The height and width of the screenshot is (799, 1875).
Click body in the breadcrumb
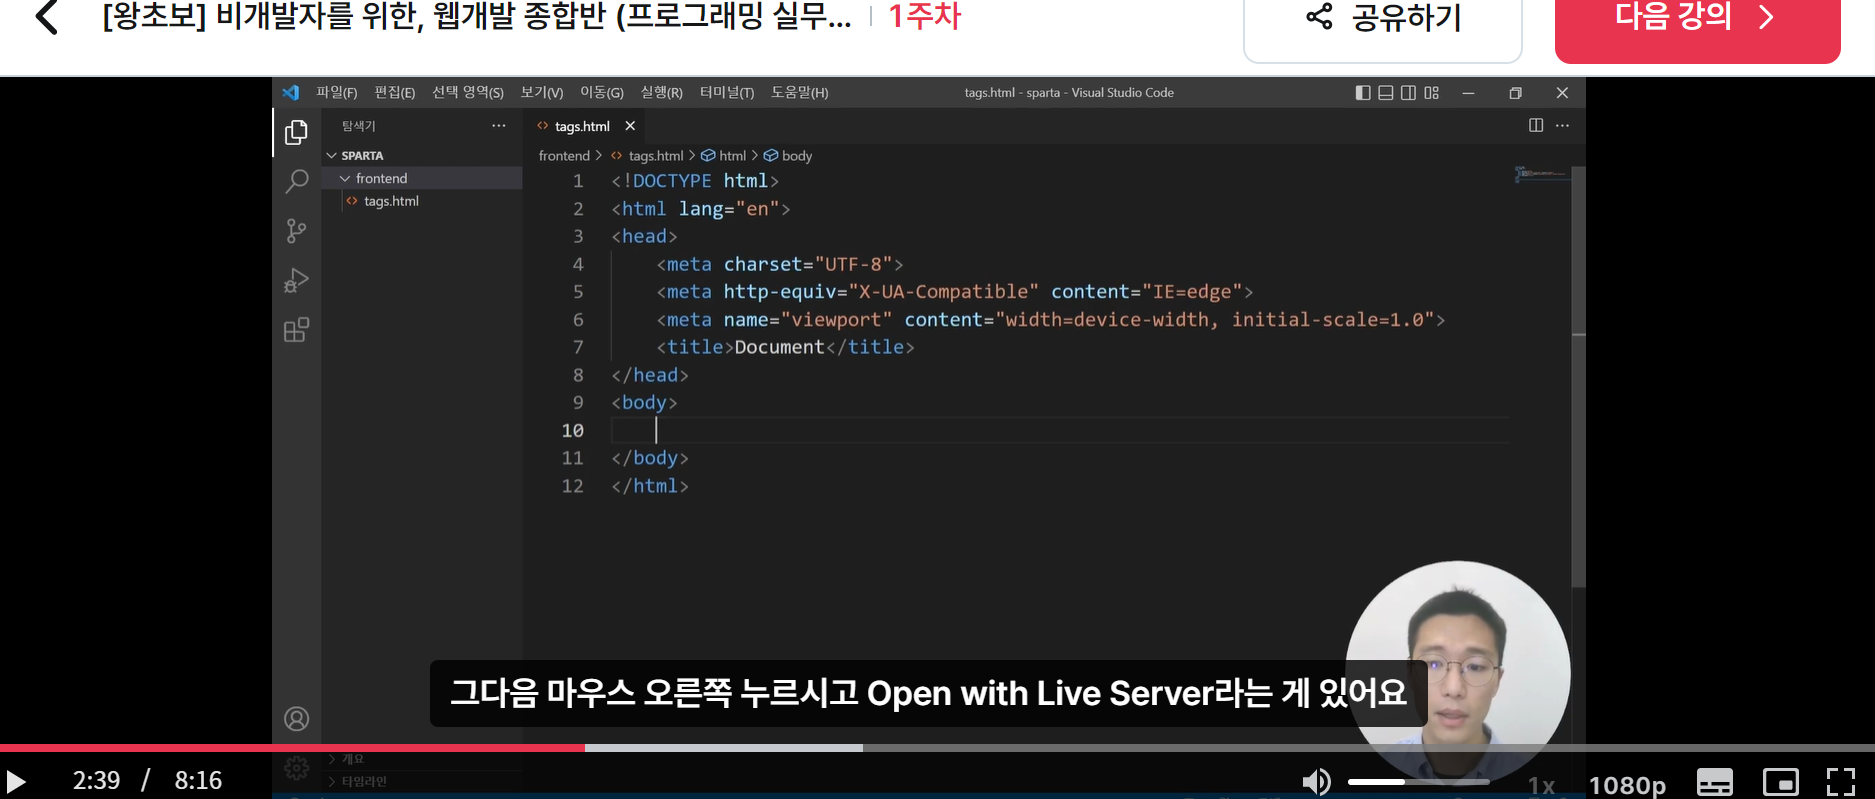point(797,156)
